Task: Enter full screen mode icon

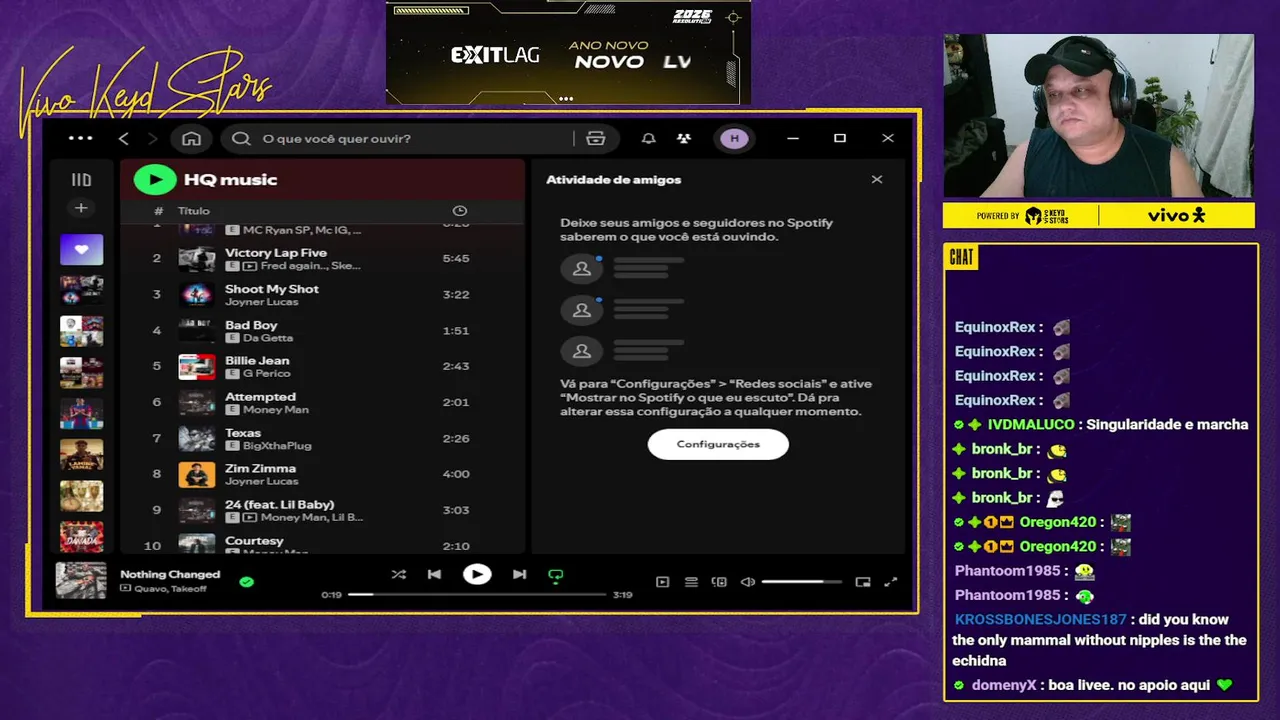Action: (x=891, y=582)
